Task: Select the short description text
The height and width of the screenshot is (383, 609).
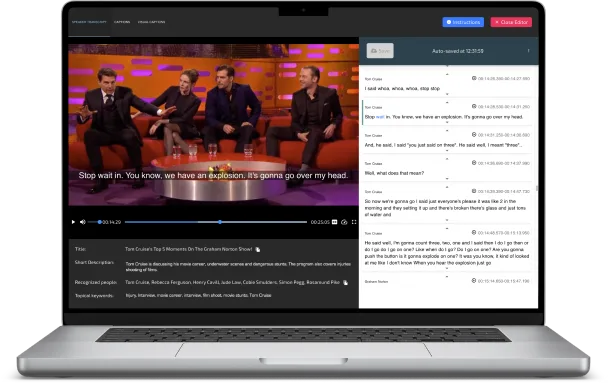Action: [x=238, y=266]
